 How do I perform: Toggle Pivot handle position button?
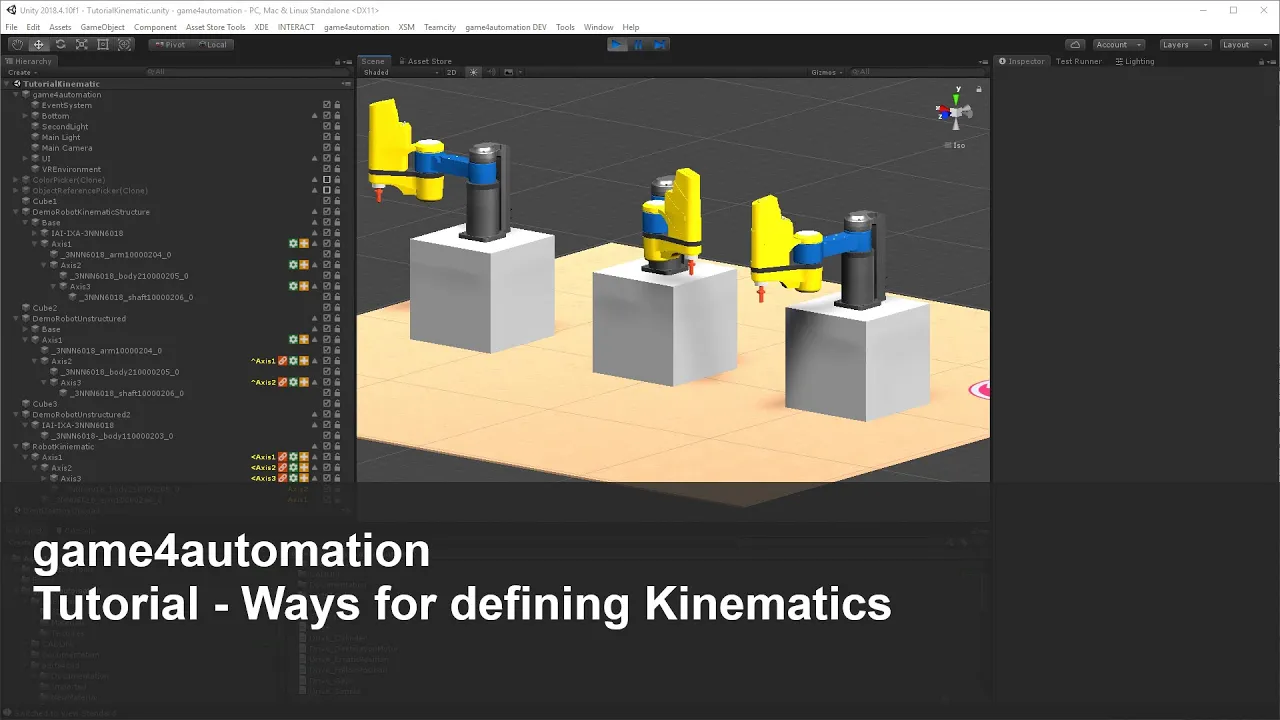(172, 44)
